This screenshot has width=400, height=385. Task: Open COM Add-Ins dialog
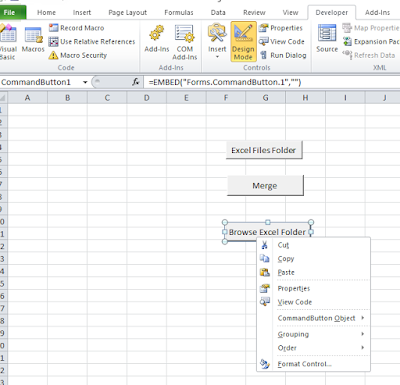pyautogui.click(x=184, y=43)
